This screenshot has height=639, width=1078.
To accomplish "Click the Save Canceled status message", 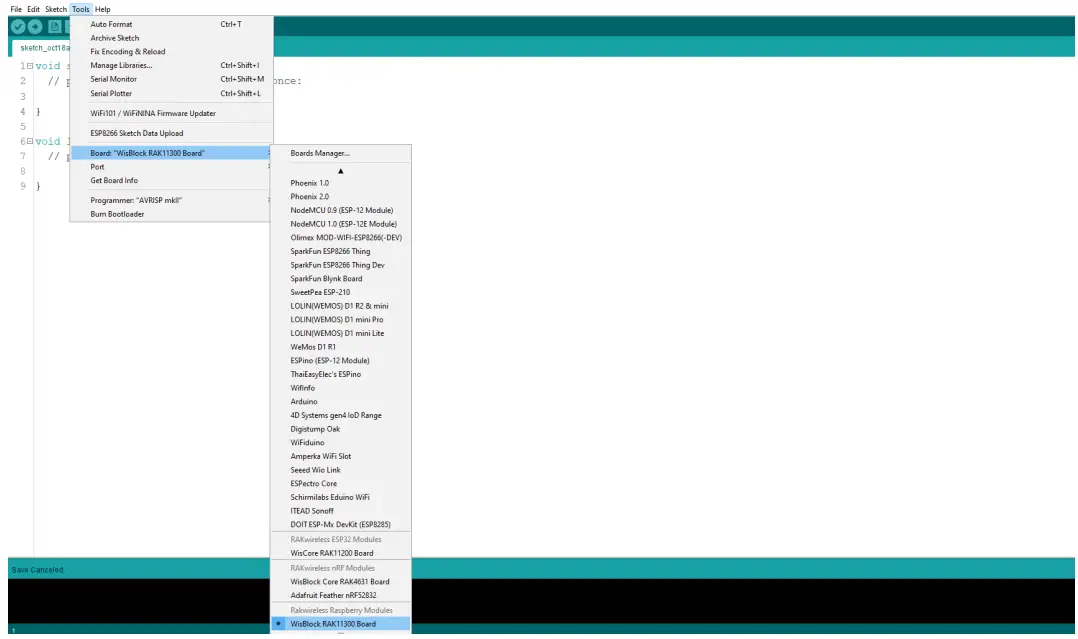I will [38, 570].
